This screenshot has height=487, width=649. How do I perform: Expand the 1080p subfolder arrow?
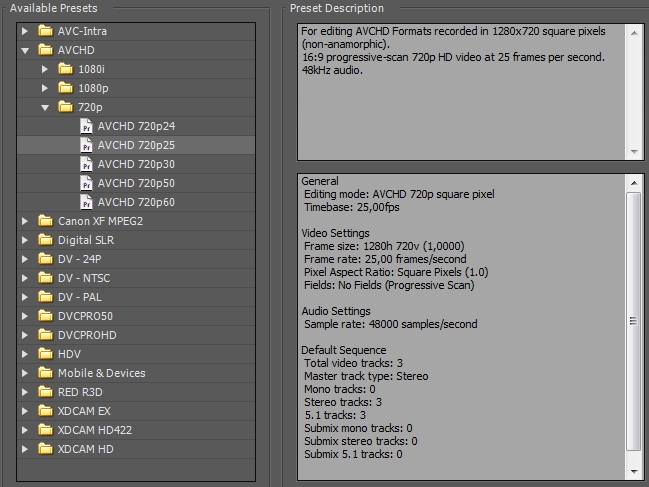pyautogui.click(x=45, y=88)
